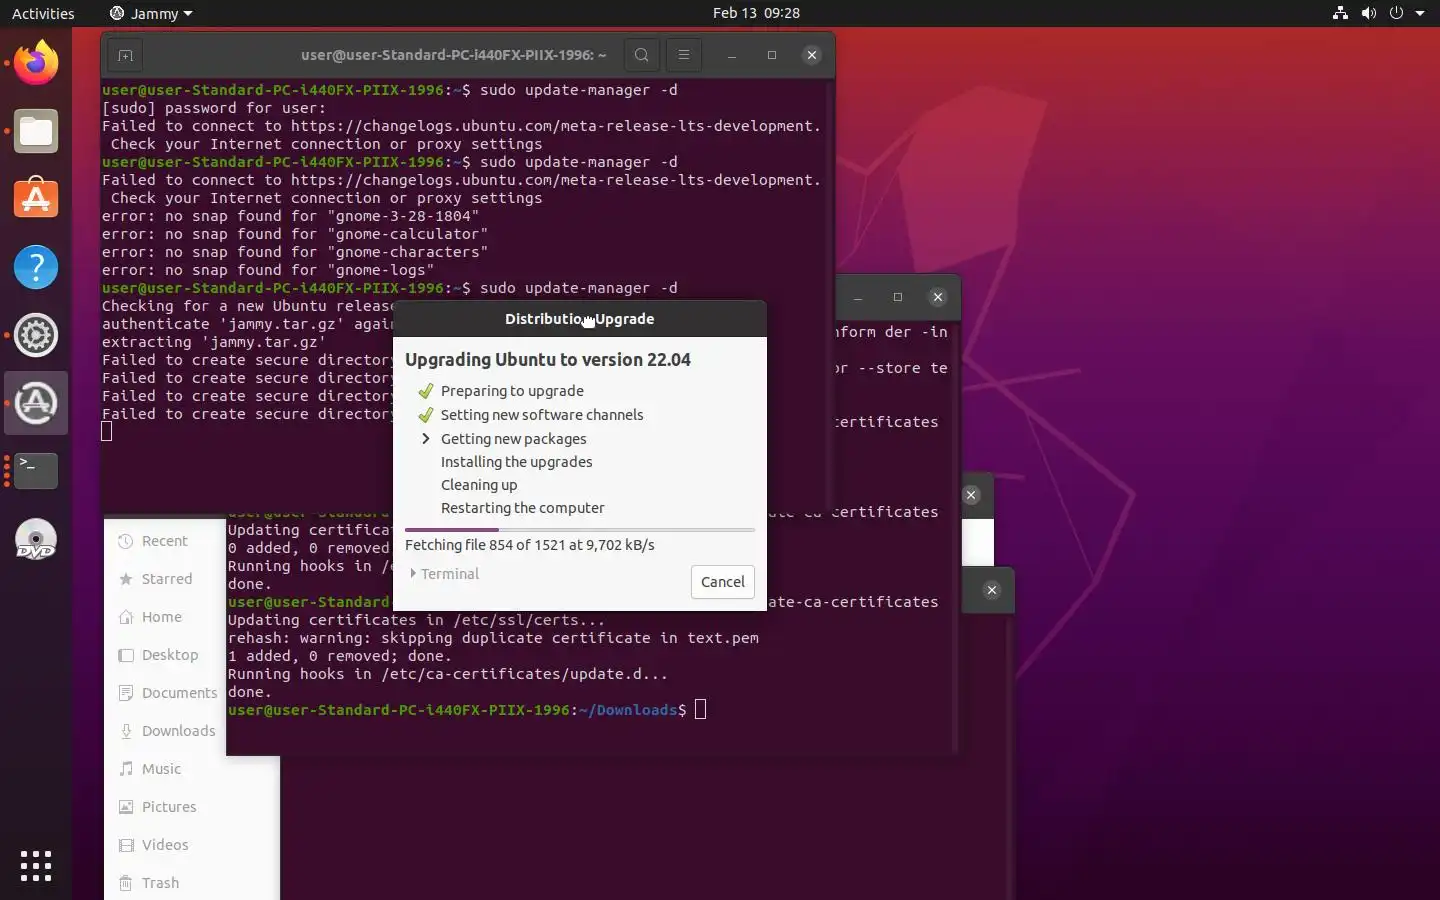Select 'Installing the upgrades' step
Viewport: 1440px width, 900px height.
tap(516, 462)
